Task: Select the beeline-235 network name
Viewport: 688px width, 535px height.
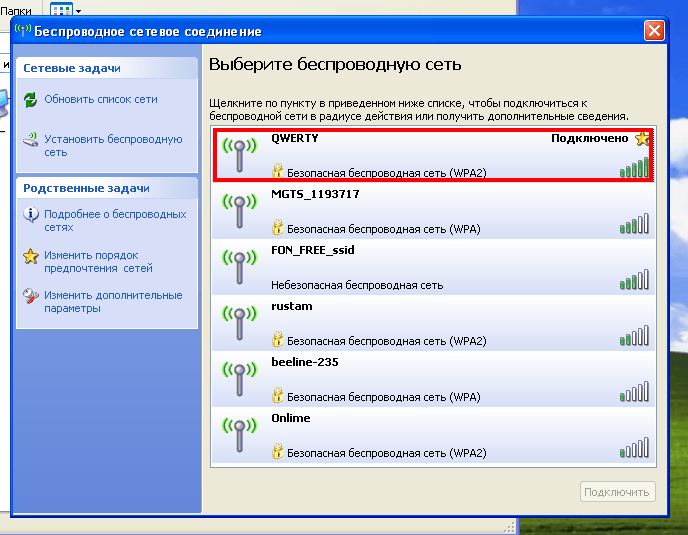Action: 305,362
